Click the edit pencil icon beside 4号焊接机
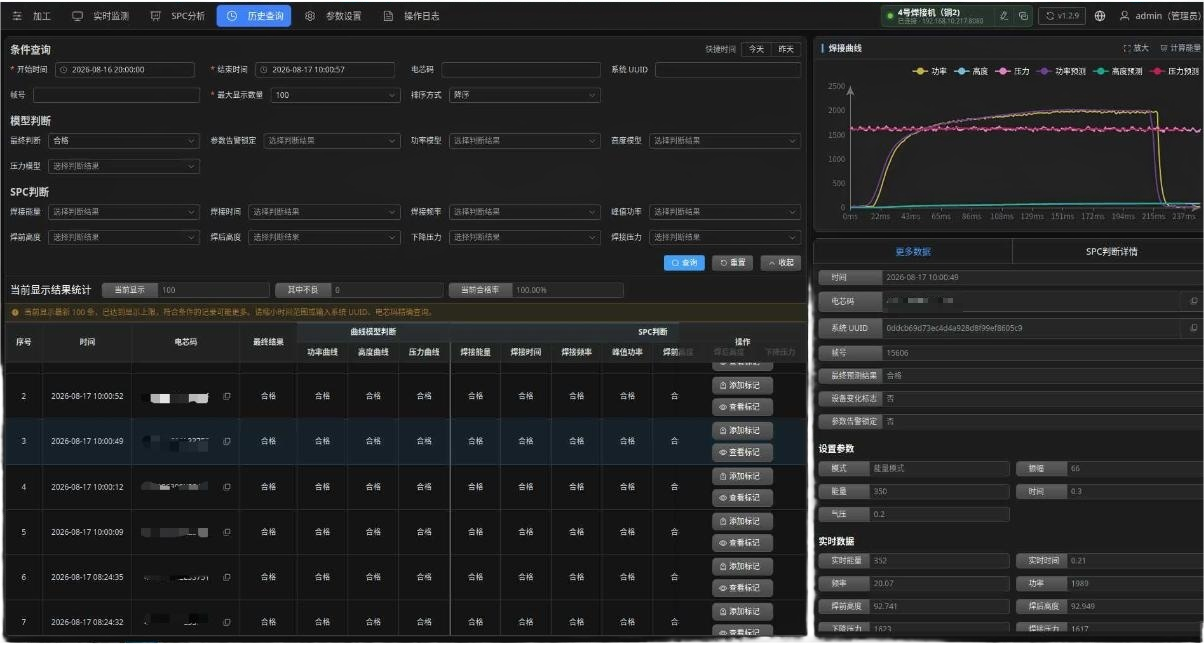The height and width of the screenshot is (645, 1204). click(1004, 16)
